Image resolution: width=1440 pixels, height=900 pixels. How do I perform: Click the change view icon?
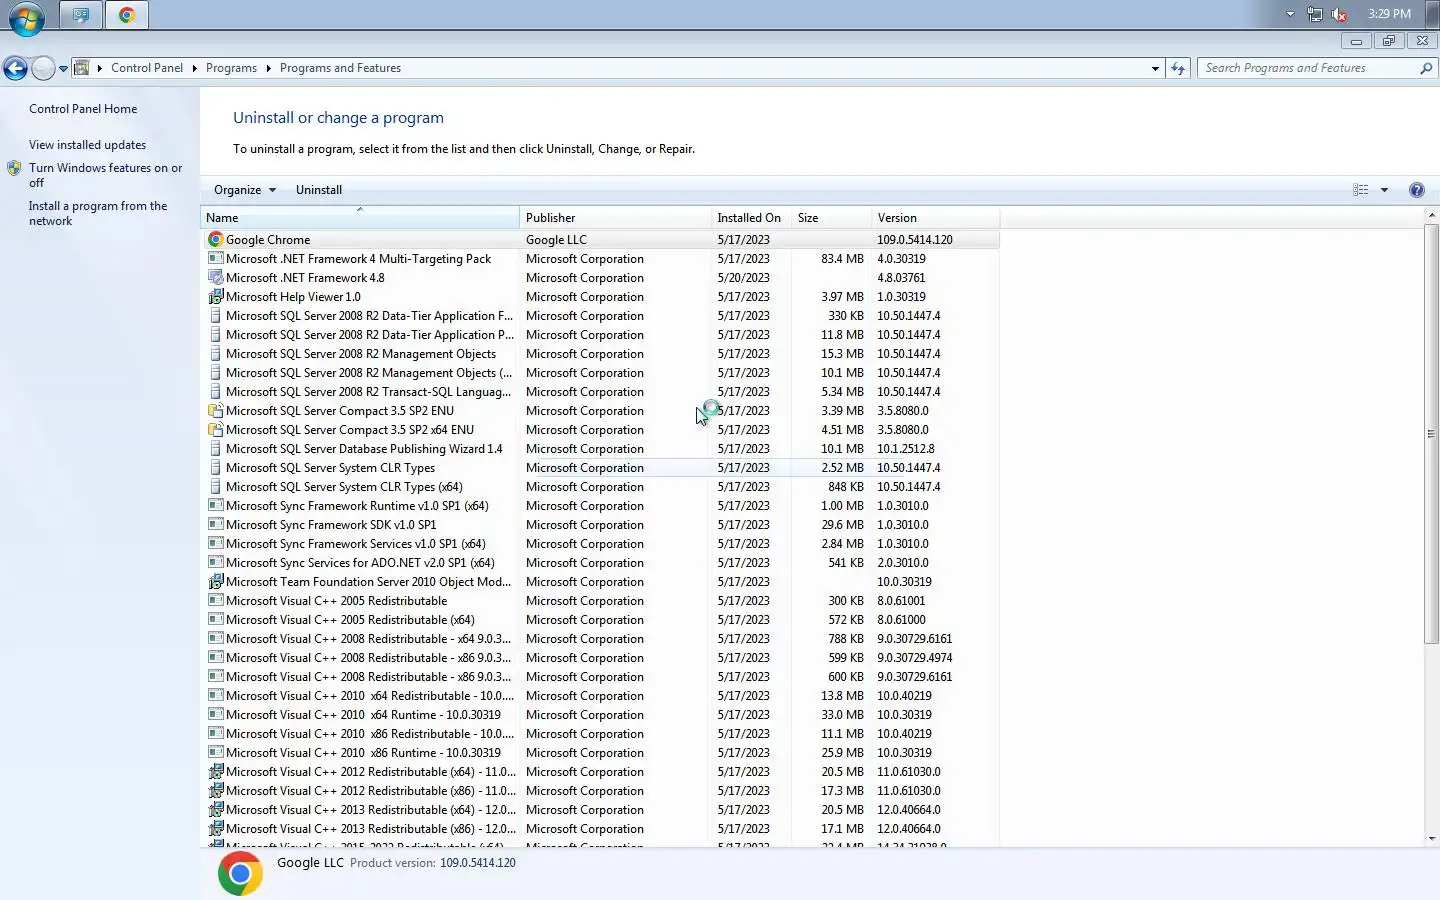[x=1361, y=190]
